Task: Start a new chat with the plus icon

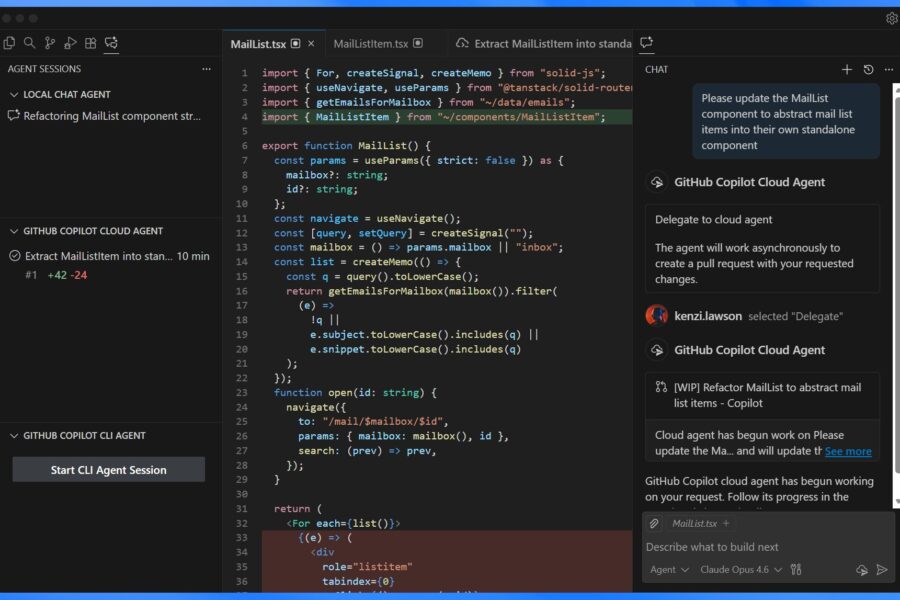Action: (x=848, y=69)
